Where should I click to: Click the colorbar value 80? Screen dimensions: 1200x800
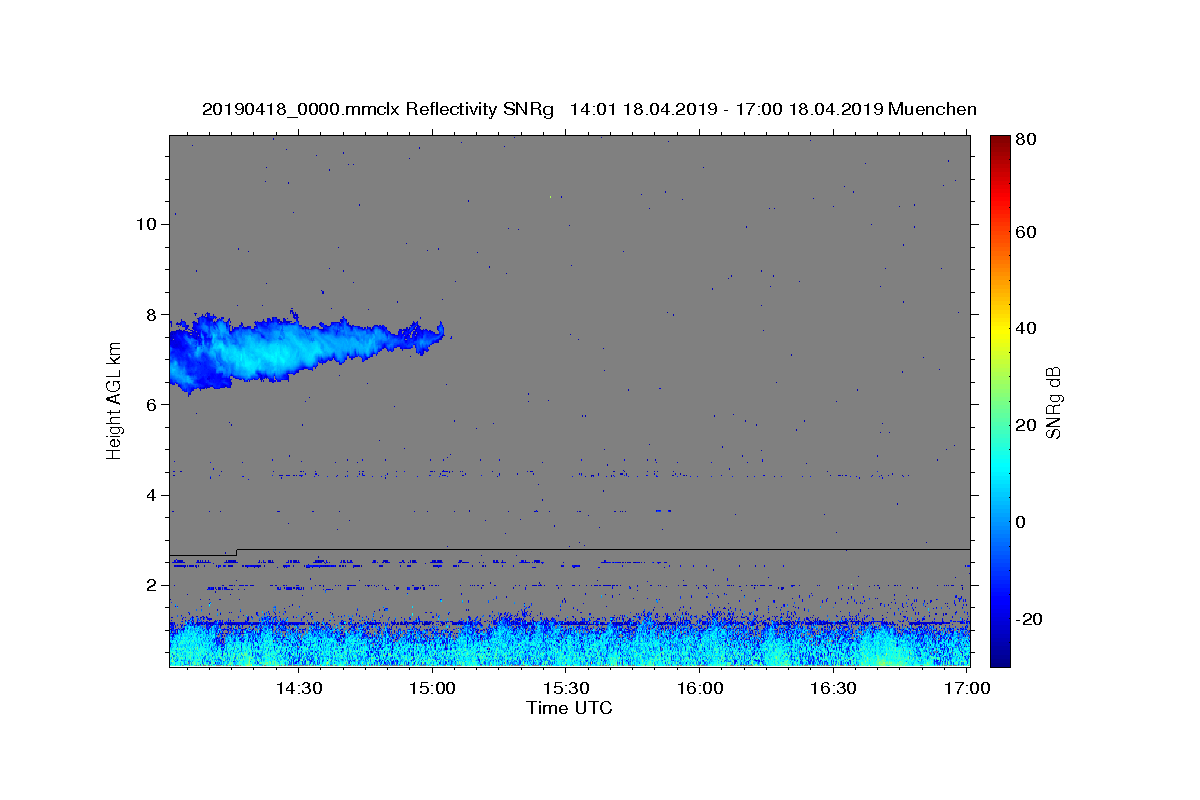click(x=1025, y=141)
